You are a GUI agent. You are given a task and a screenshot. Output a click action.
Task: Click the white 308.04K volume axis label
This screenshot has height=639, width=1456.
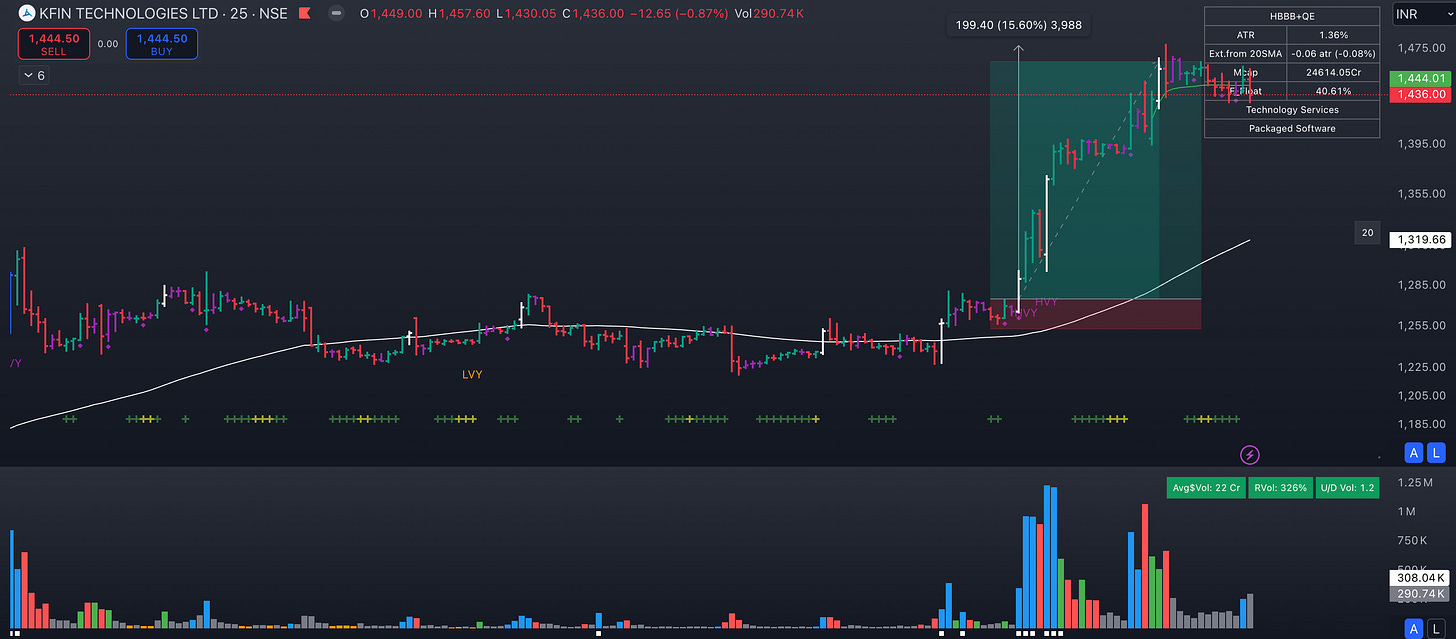1418,578
